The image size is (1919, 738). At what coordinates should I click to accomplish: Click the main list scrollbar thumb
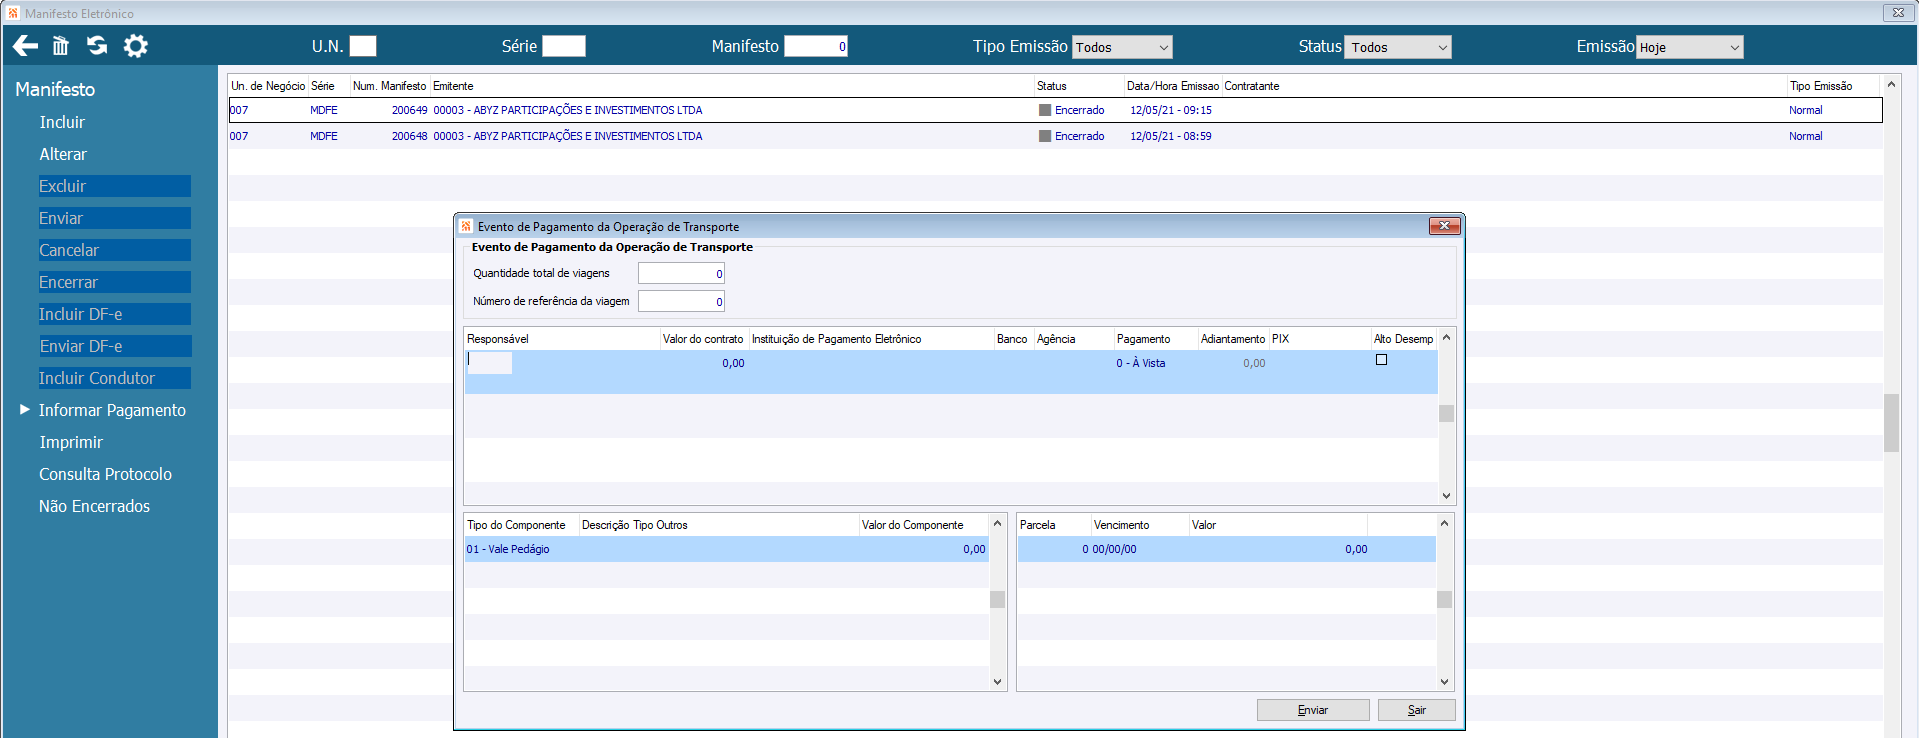point(1891,423)
